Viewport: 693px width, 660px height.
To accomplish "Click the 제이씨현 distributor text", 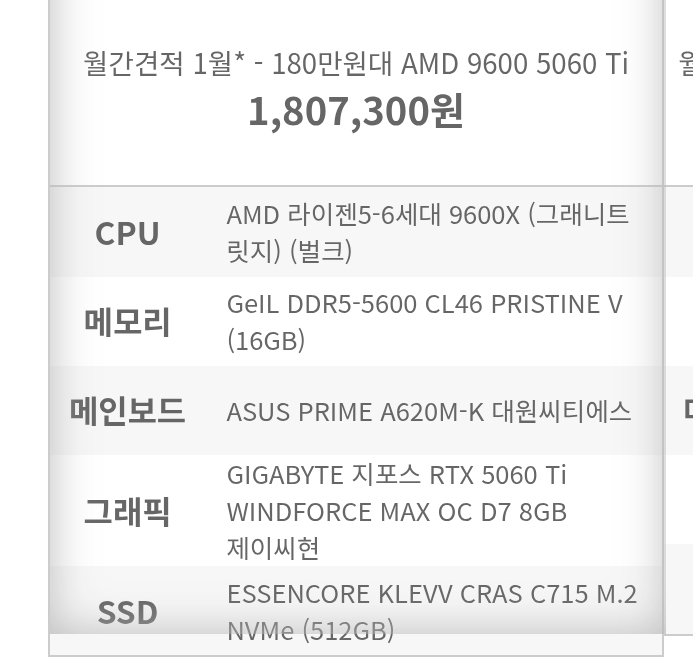I will click(x=272, y=548).
